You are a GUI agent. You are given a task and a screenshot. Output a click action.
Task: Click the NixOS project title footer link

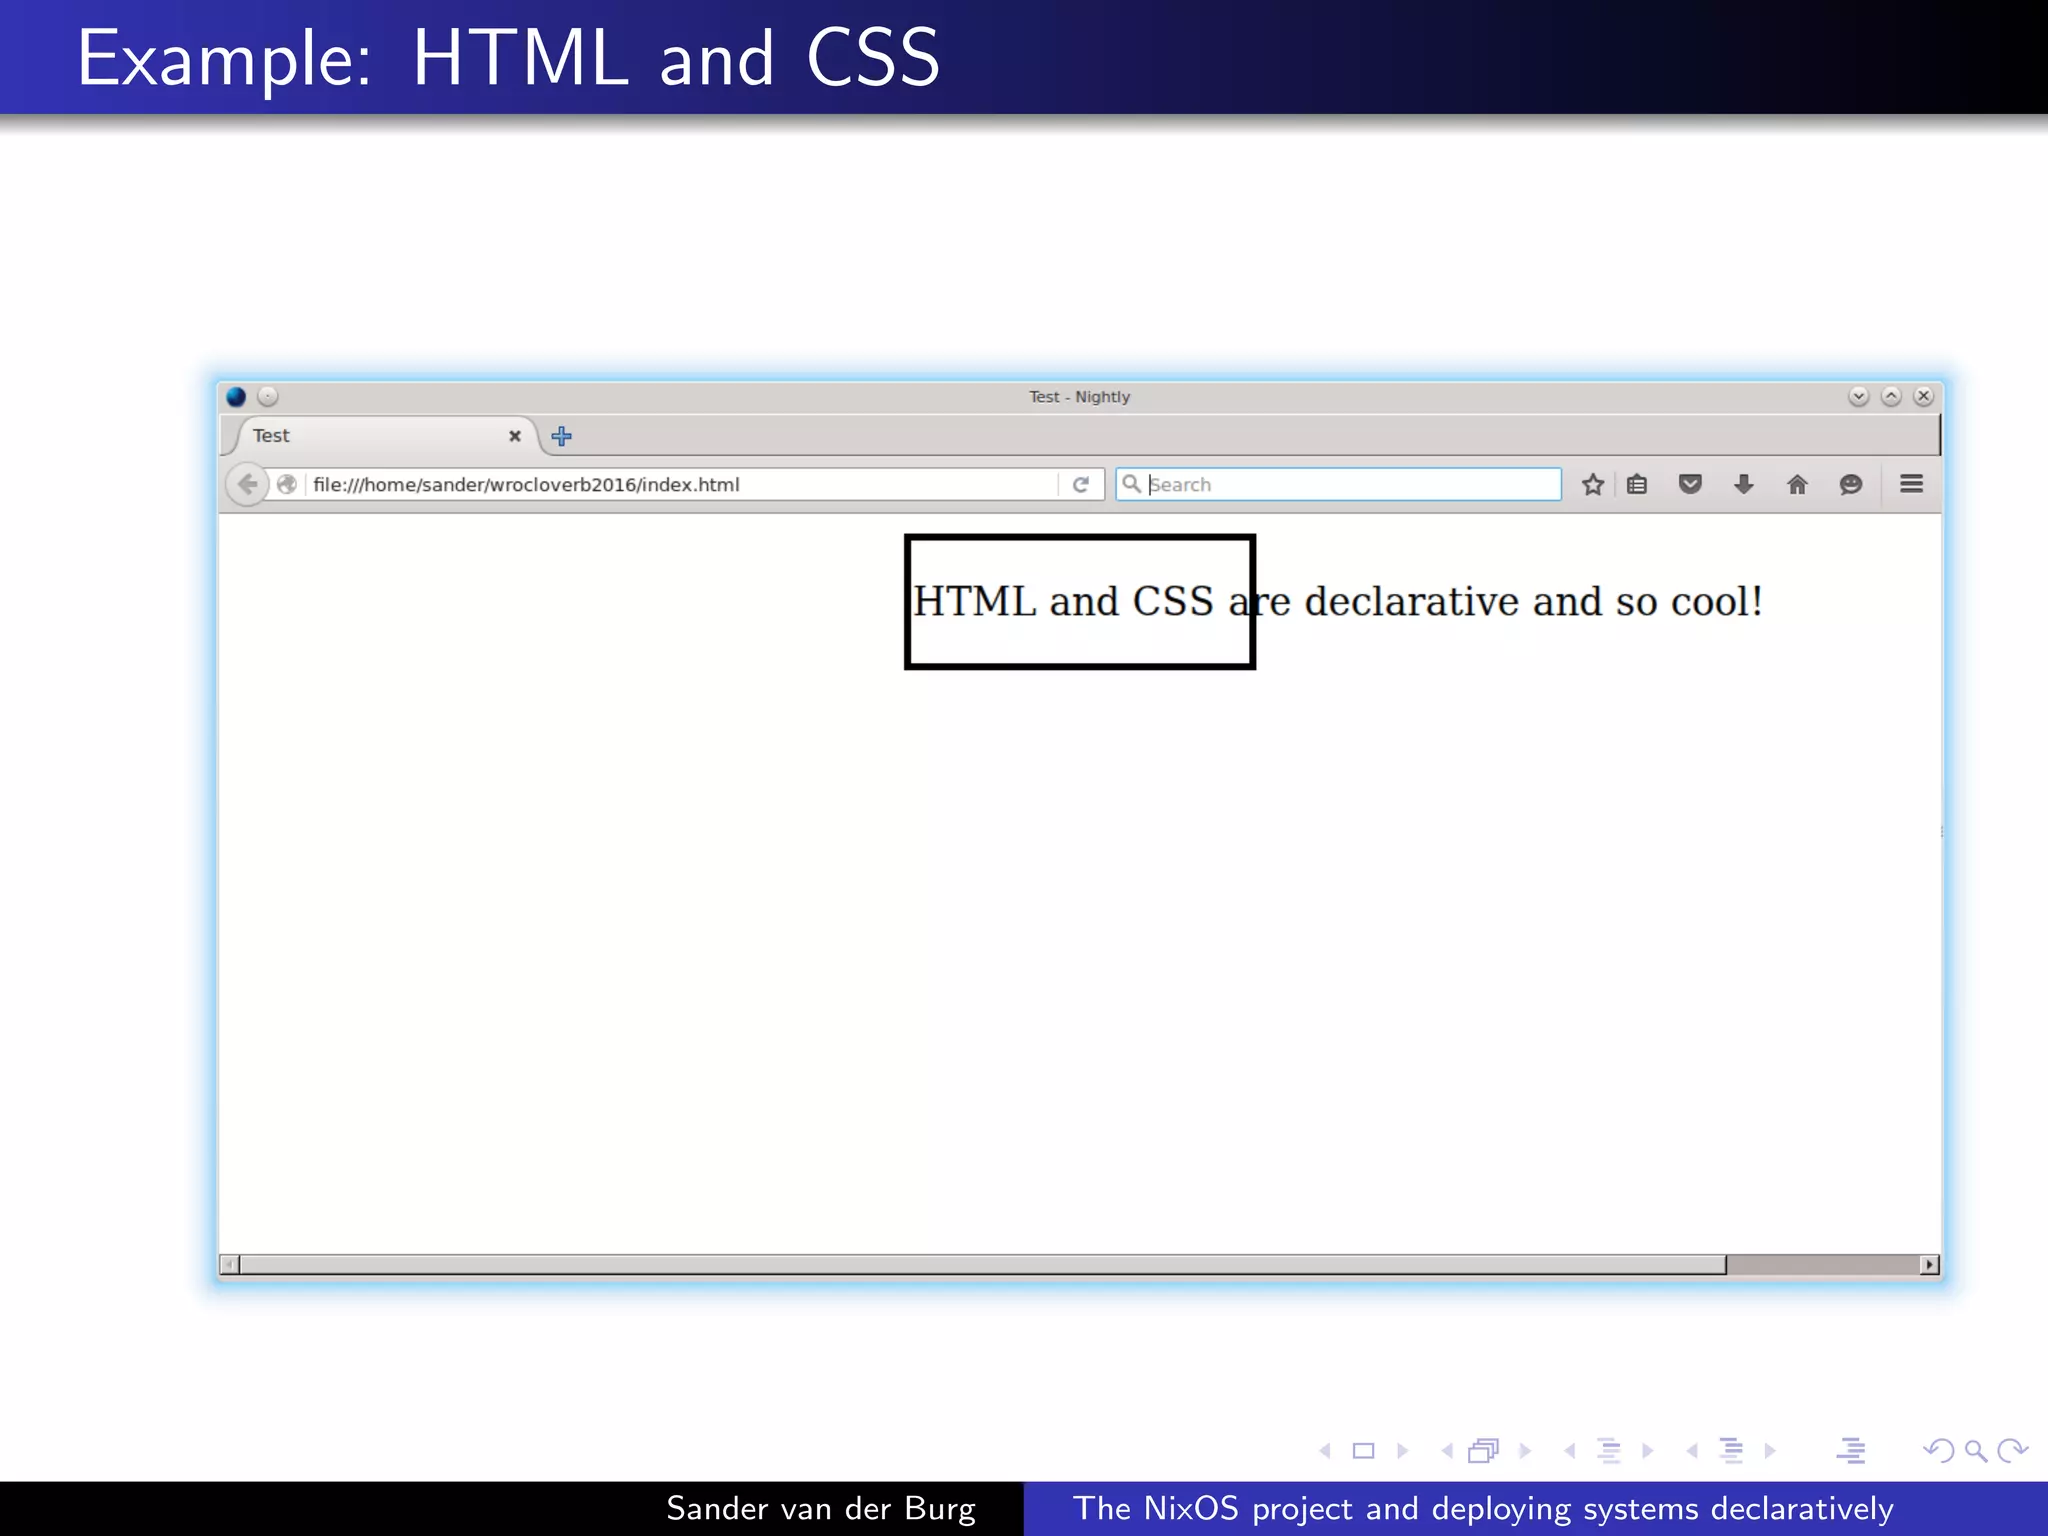coord(1484,1509)
